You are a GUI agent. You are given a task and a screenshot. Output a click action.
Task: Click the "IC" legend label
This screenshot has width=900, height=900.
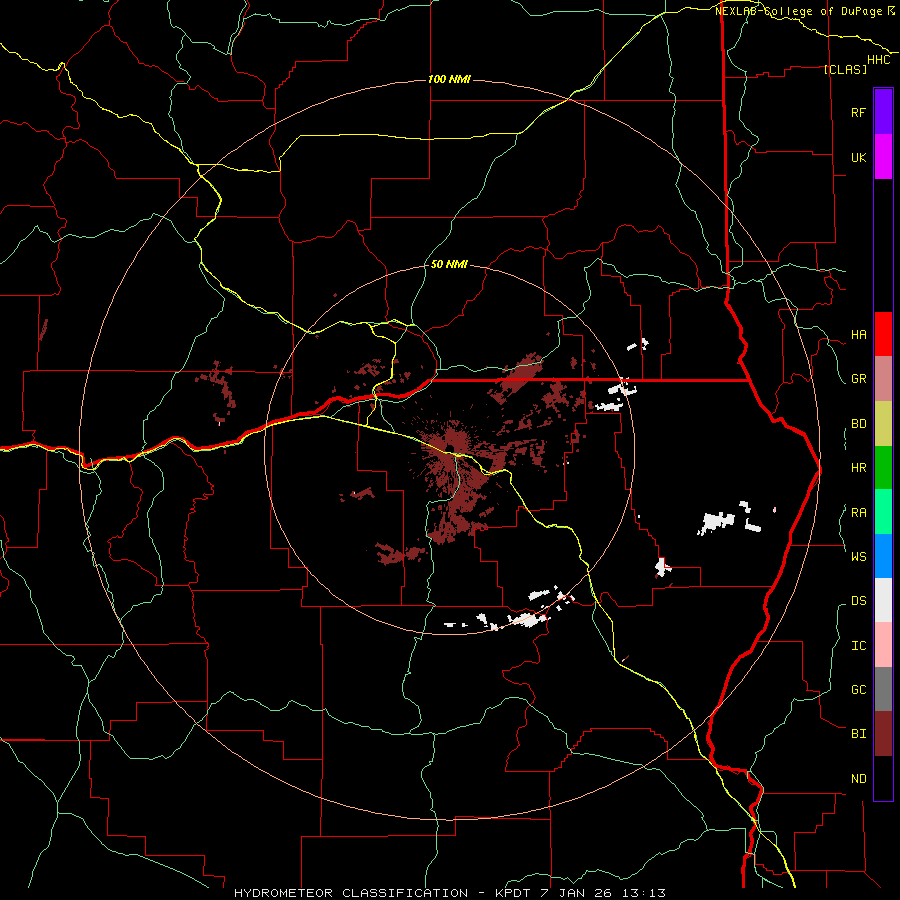point(858,646)
